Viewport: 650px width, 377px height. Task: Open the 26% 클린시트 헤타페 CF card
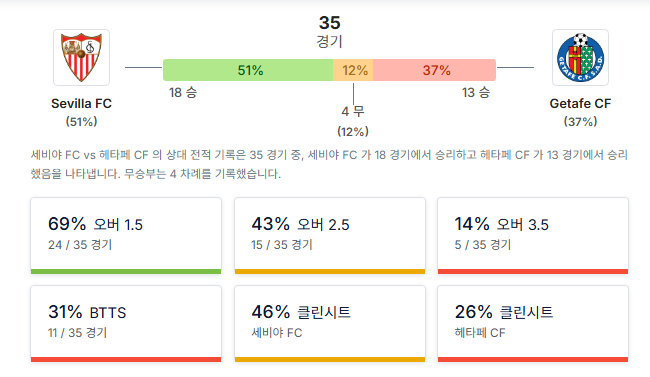[533, 323]
